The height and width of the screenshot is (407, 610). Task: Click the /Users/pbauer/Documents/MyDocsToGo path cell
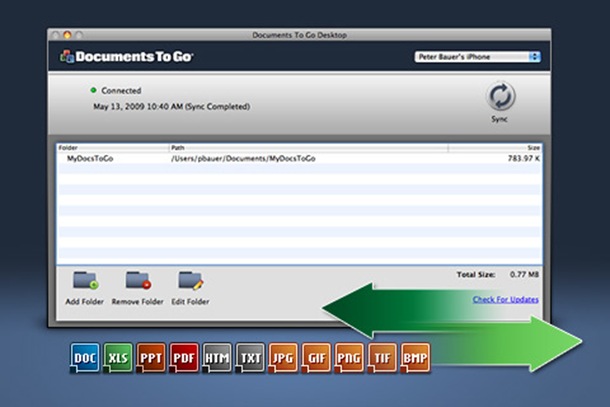tap(243, 158)
